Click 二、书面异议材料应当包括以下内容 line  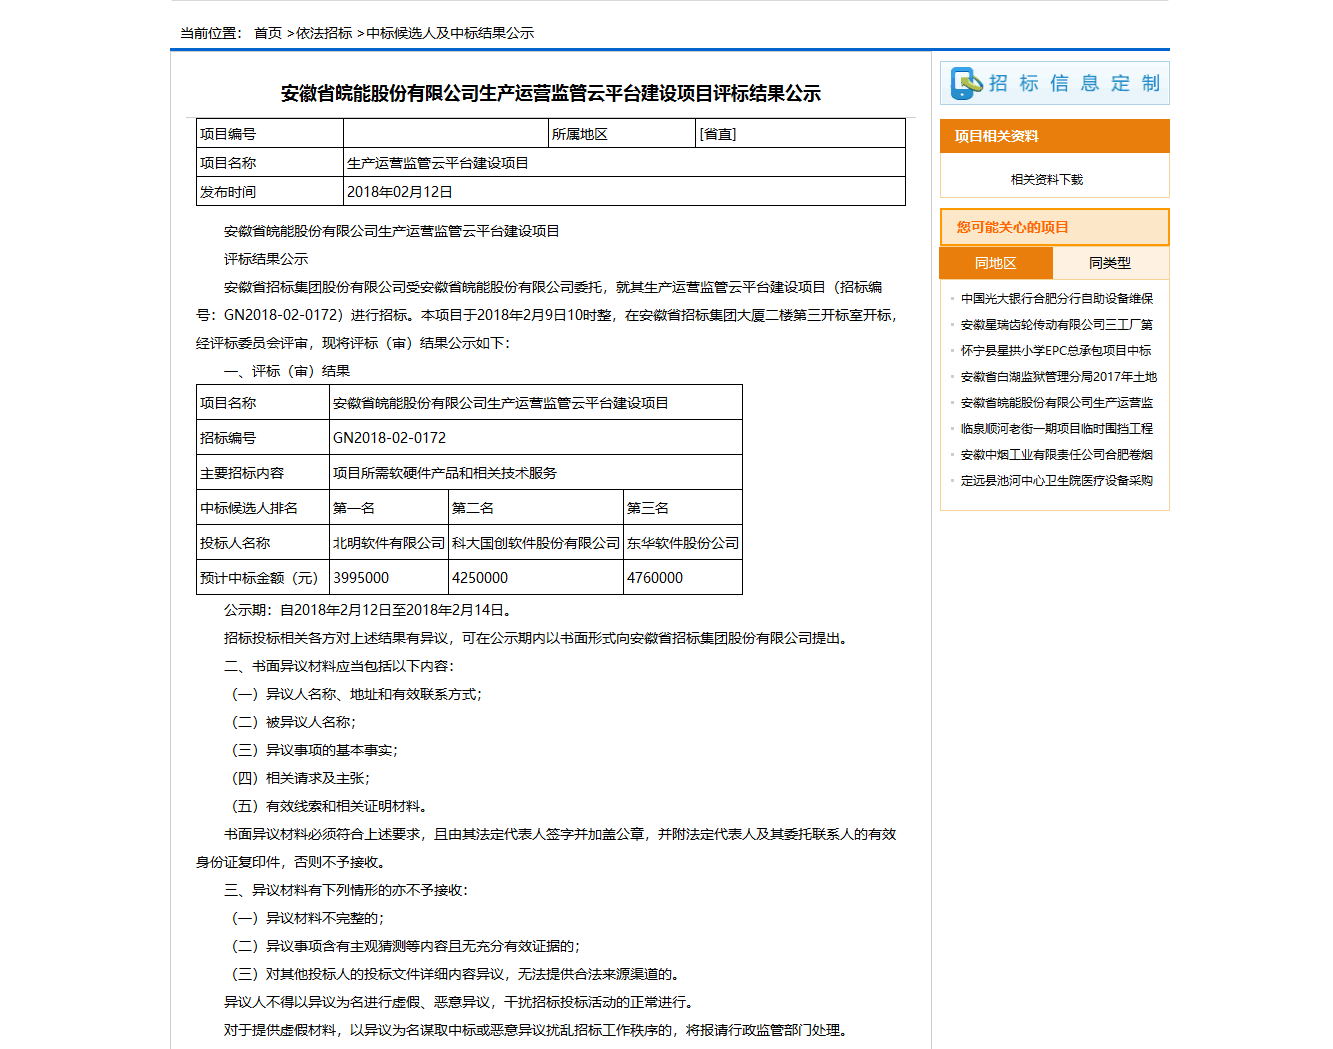point(340,666)
